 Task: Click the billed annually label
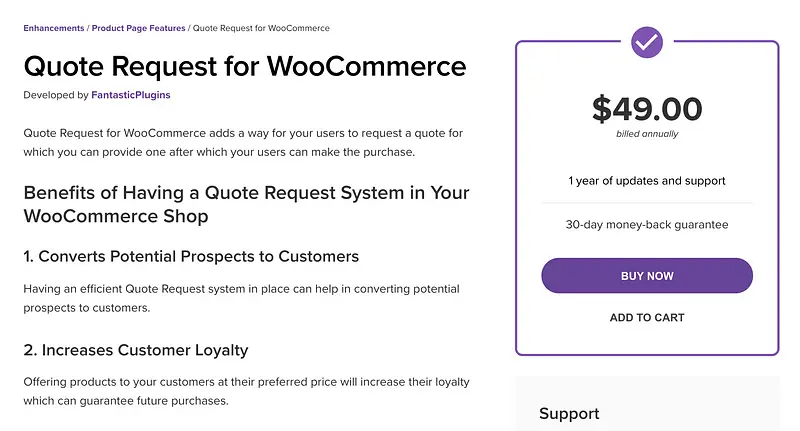[x=647, y=134]
